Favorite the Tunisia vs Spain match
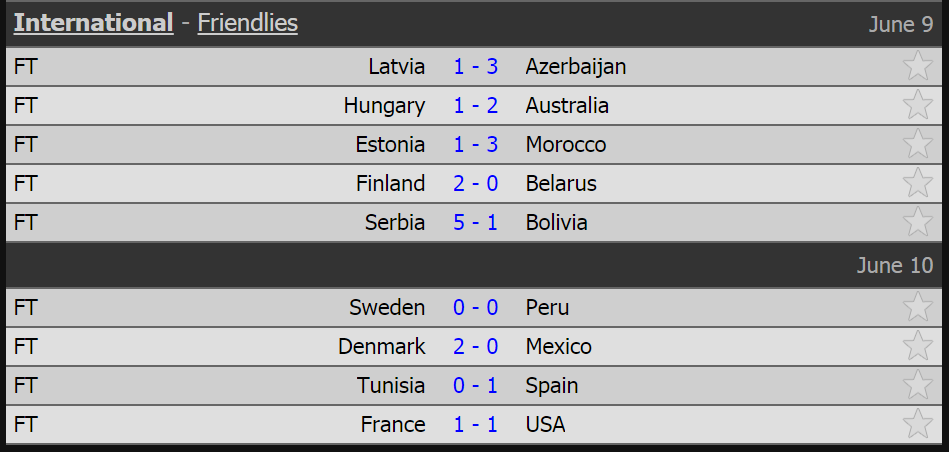 click(x=918, y=385)
